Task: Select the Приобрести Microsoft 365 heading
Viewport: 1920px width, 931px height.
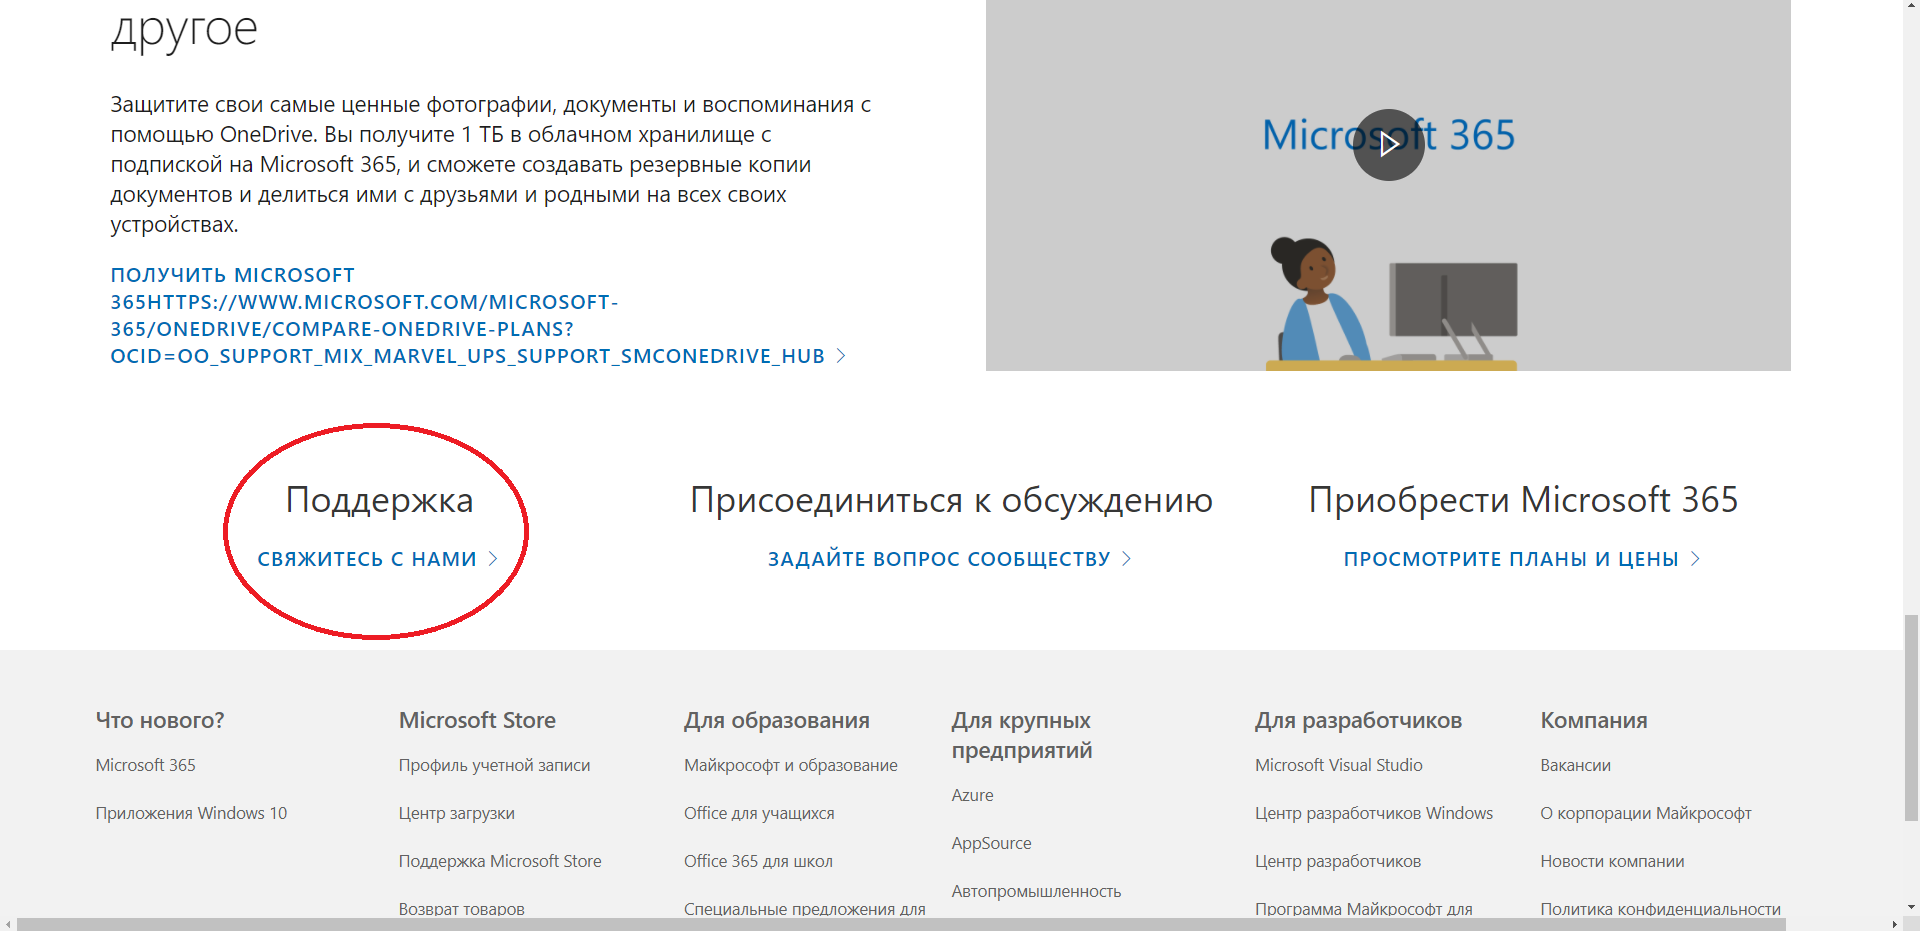Action: pyautogui.click(x=1523, y=500)
